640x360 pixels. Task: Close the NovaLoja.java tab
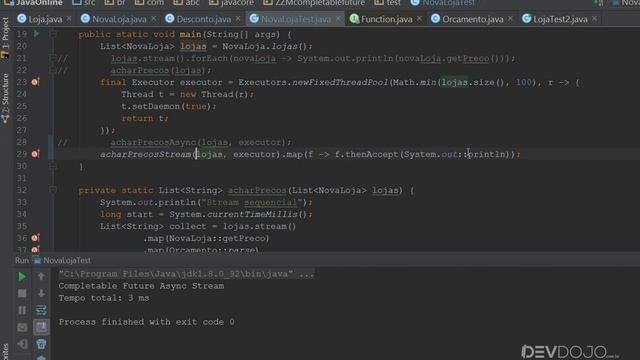(153, 18)
